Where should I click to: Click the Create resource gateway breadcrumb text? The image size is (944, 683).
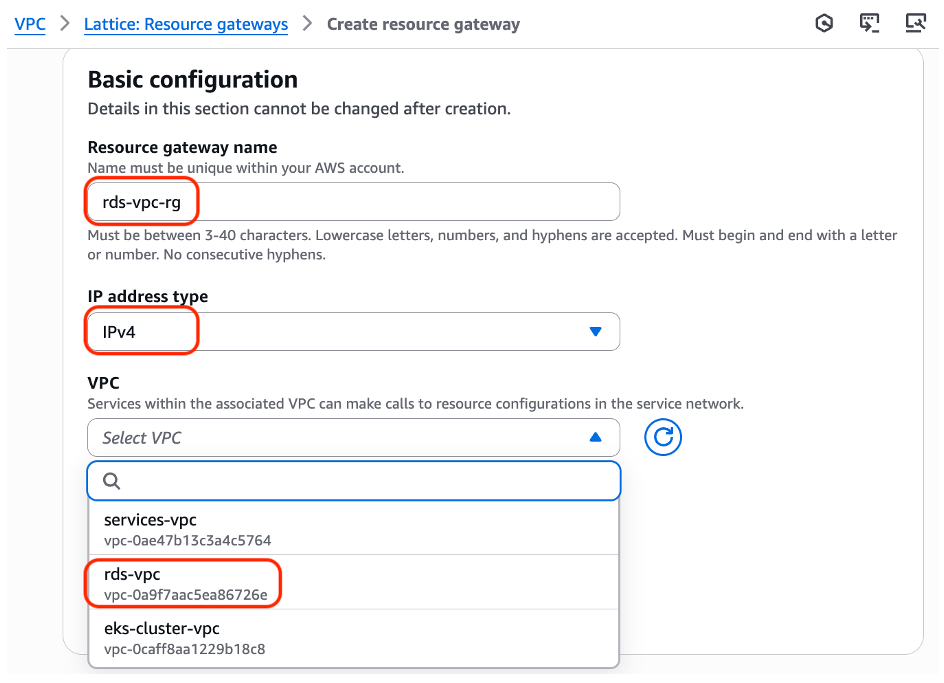tap(423, 24)
